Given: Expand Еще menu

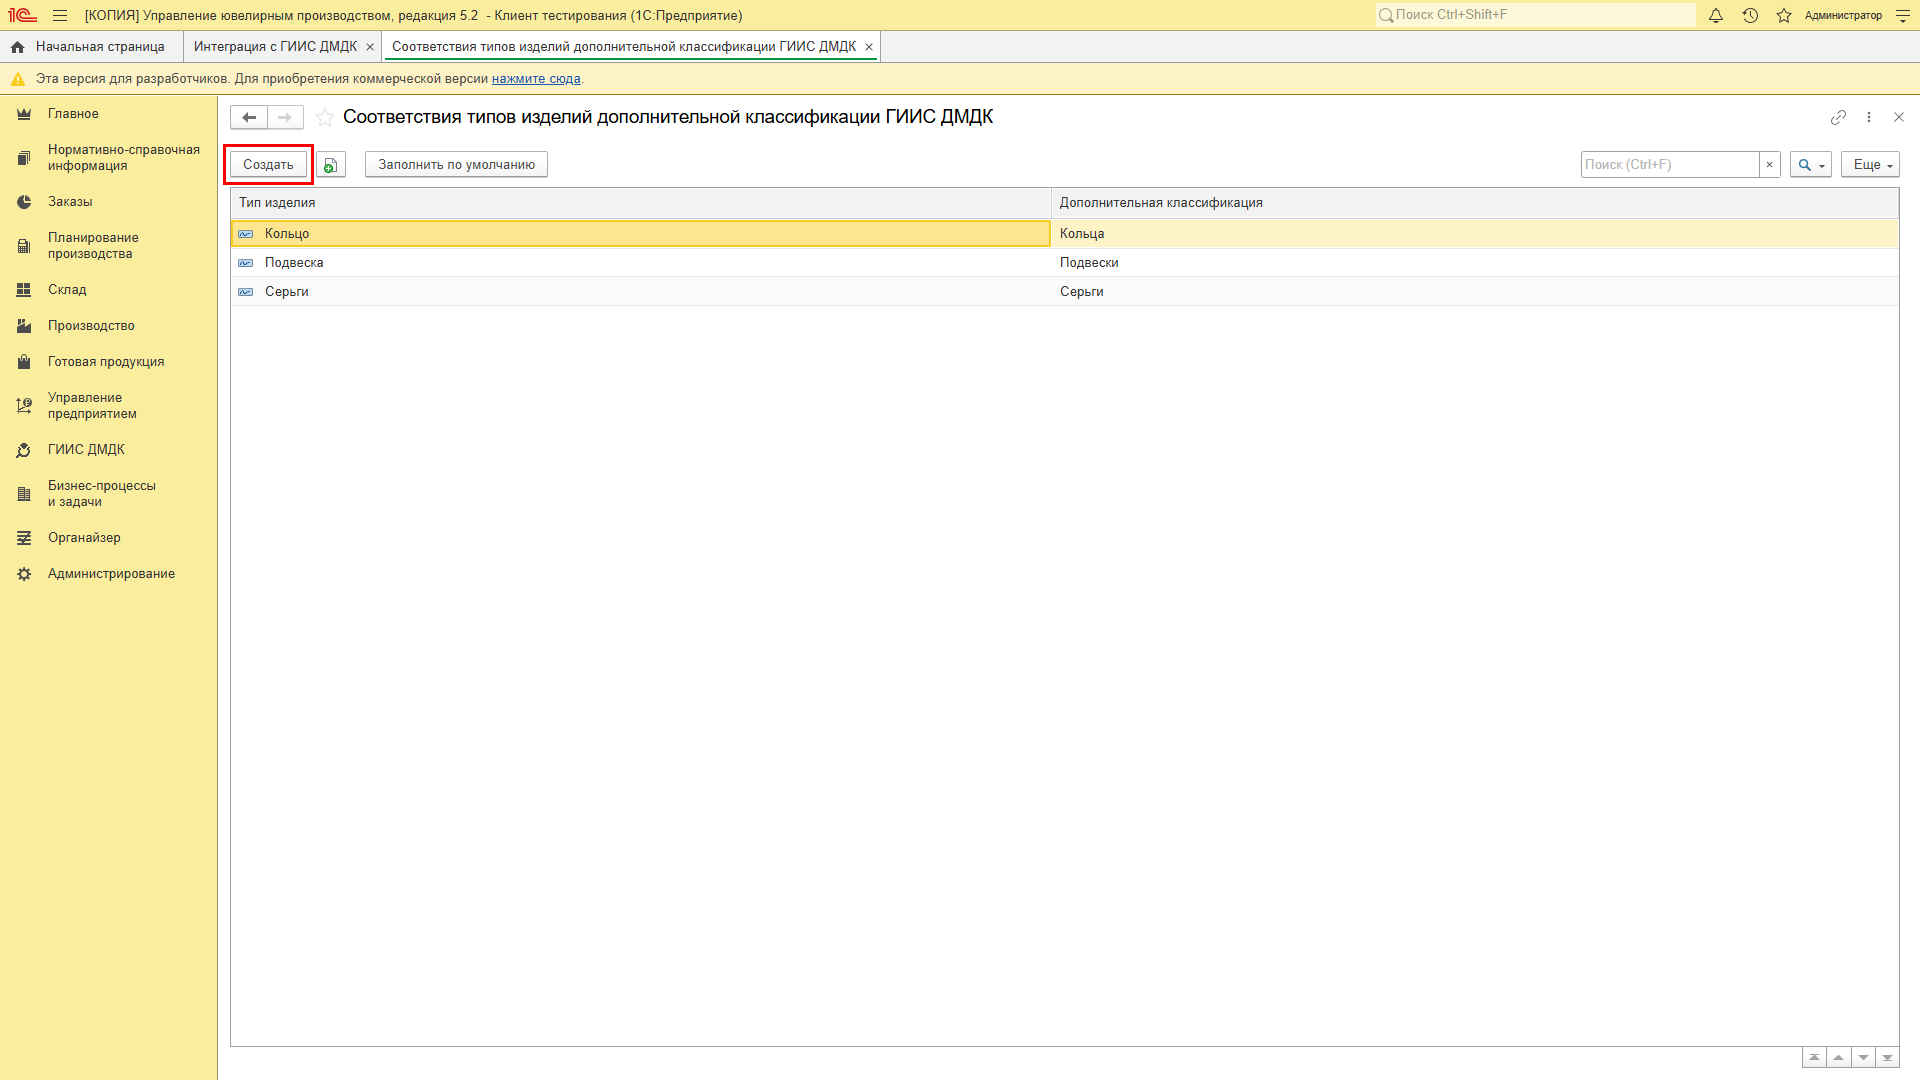Looking at the screenshot, I should pyautogui.click(x=1871, y=165).
